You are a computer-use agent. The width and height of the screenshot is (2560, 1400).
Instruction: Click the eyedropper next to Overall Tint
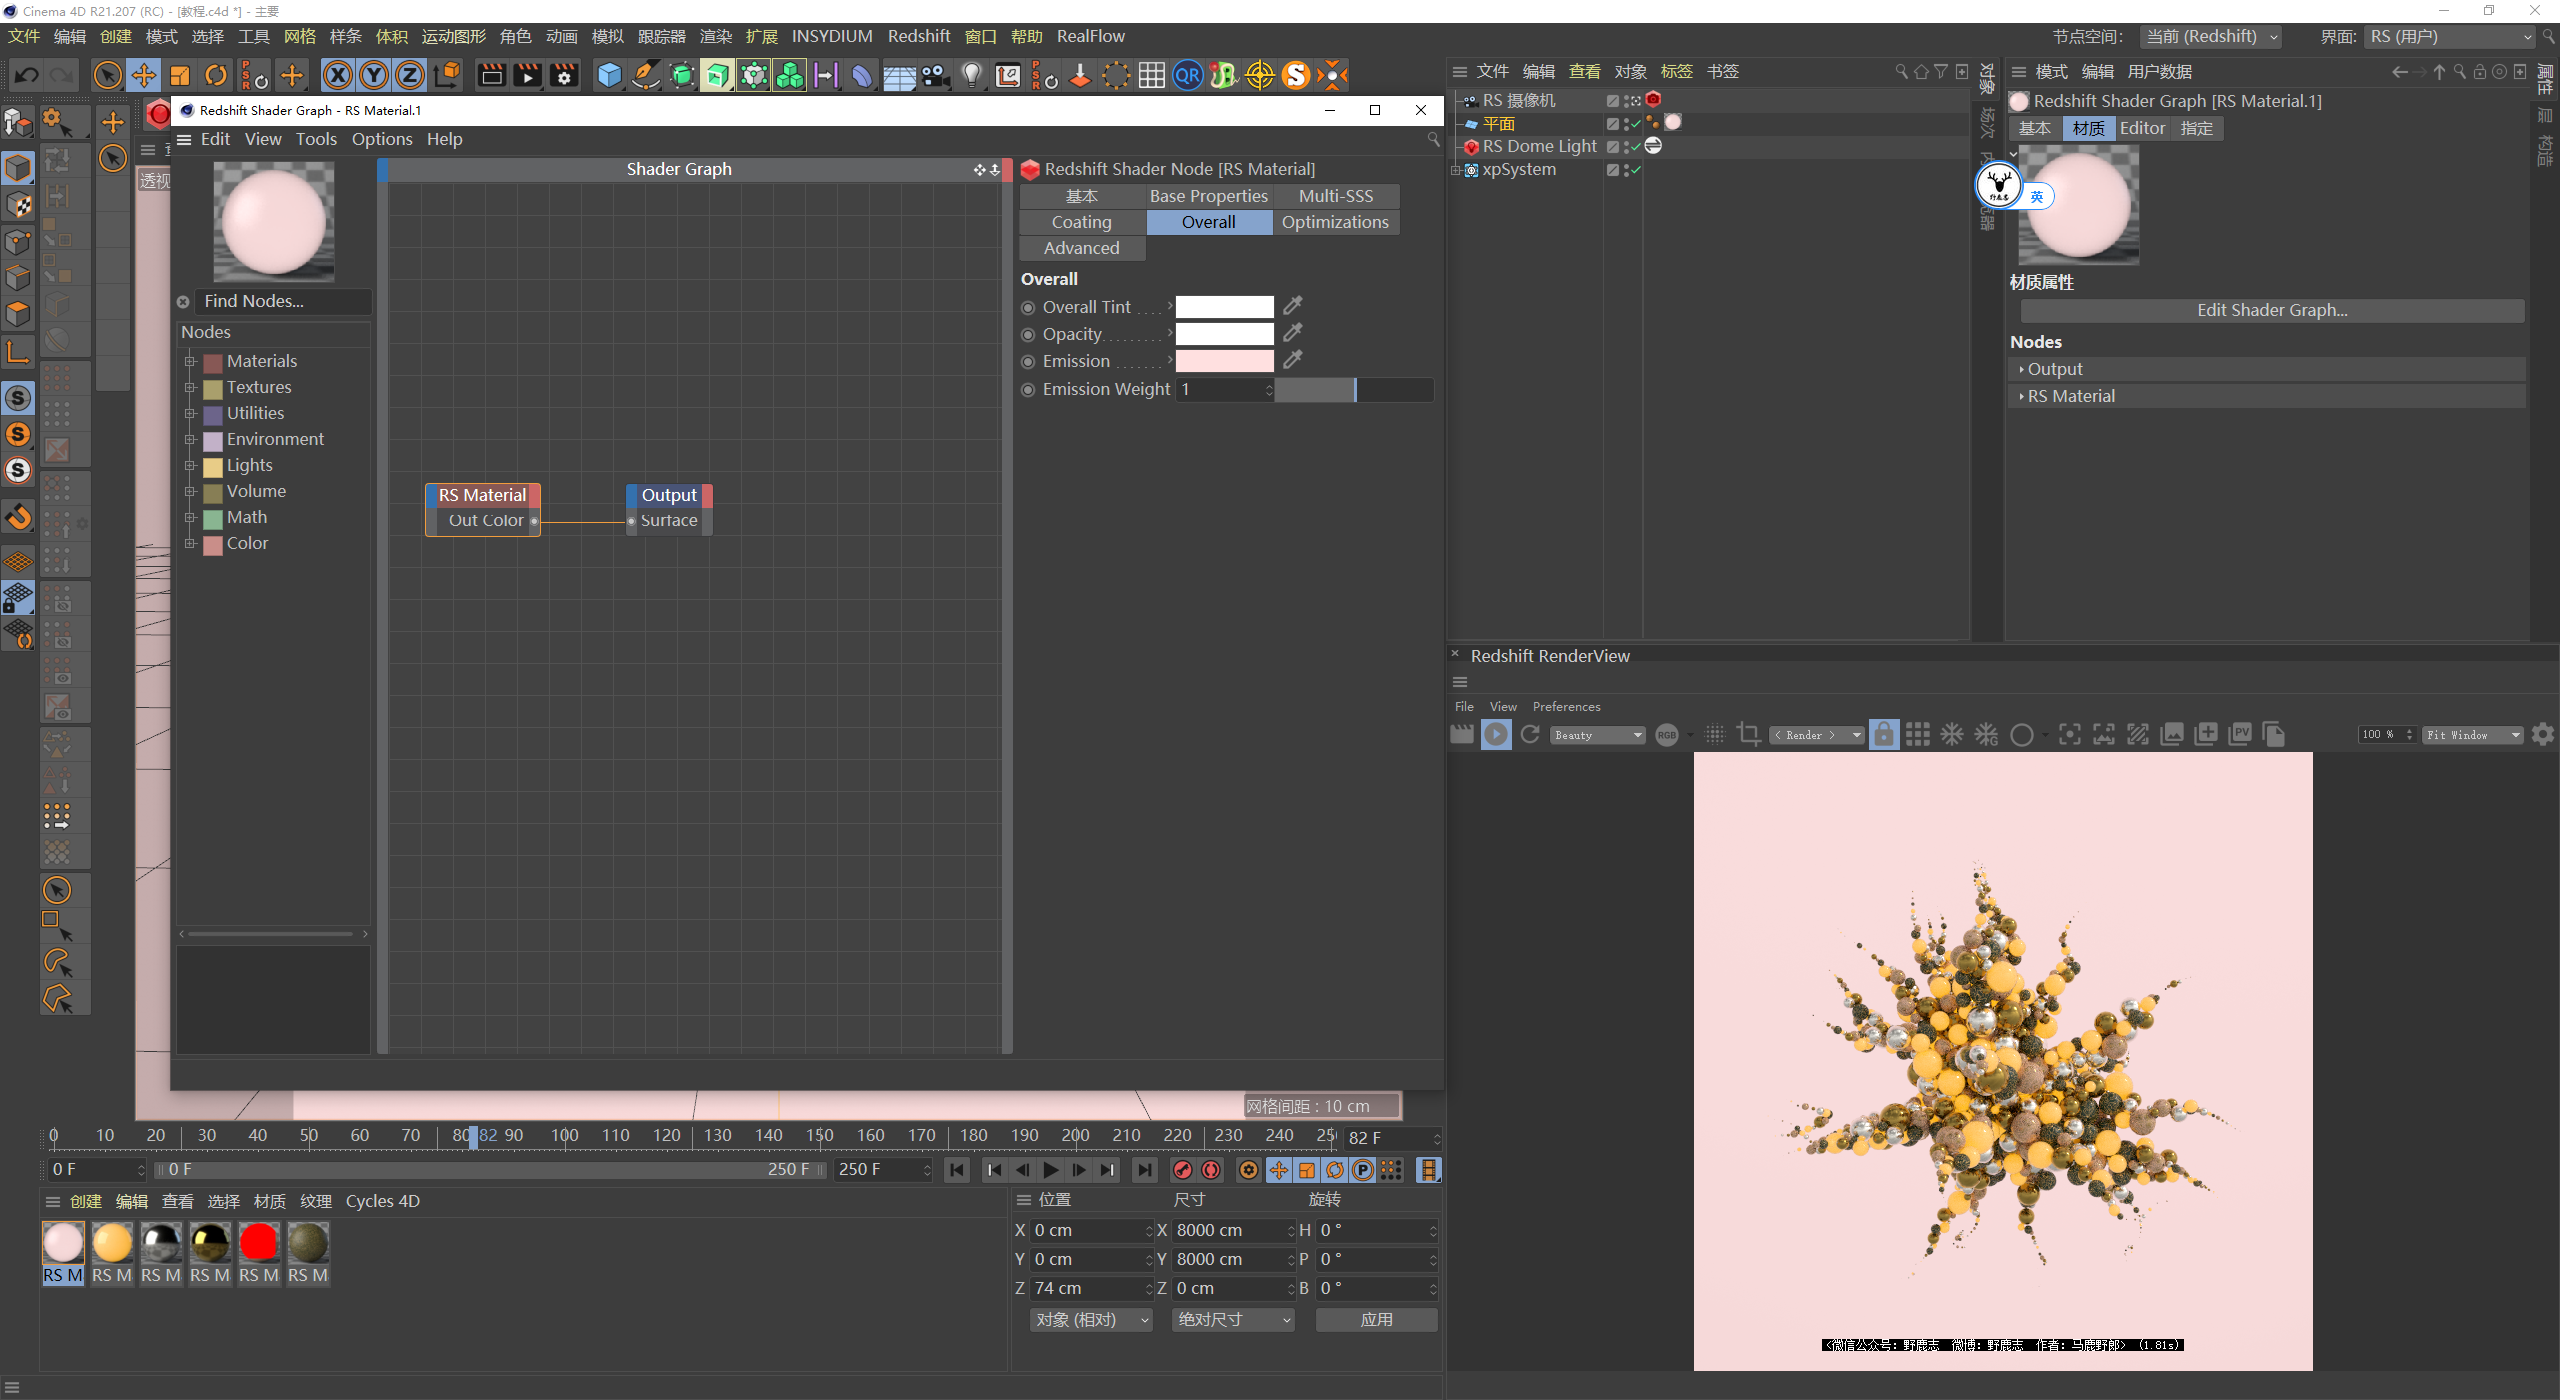1293,306
